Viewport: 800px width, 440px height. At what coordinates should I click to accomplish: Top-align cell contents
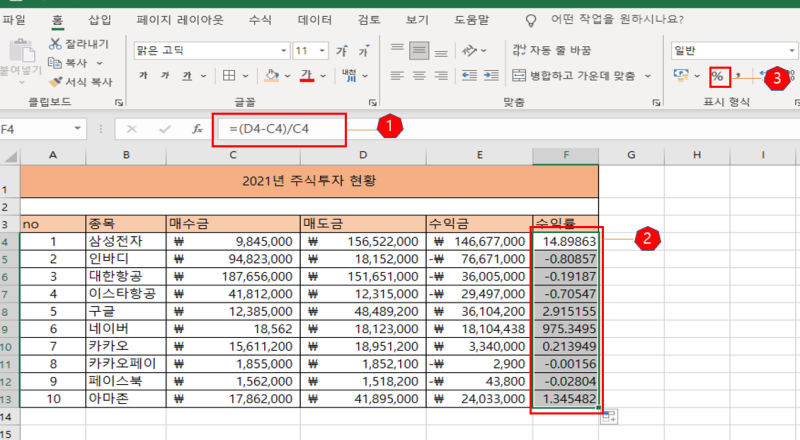(397, 50)
